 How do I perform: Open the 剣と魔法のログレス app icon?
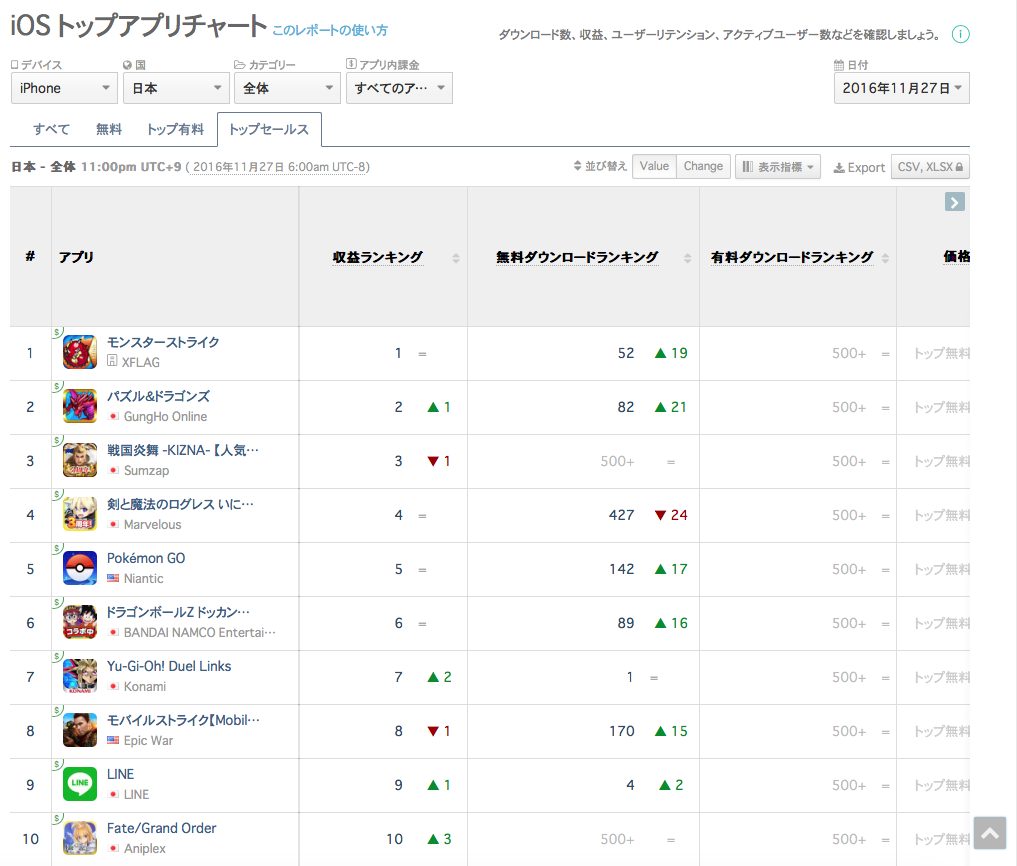pyautogui.click(x=80, y=514)
